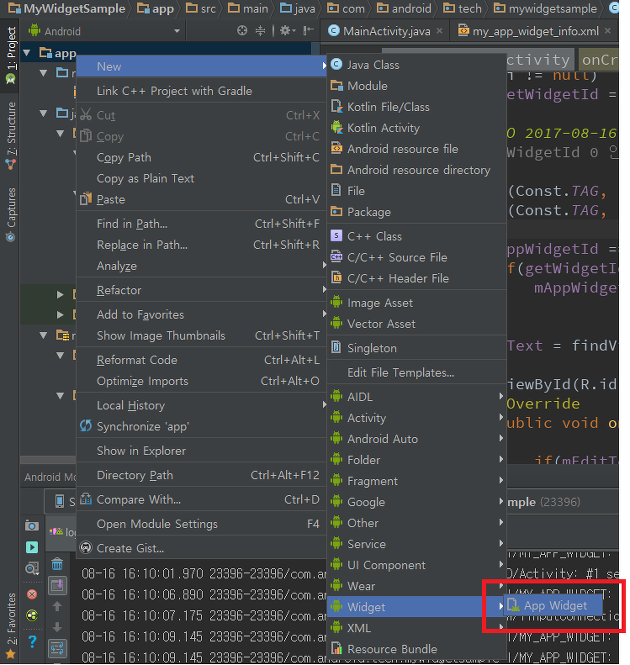The image size is (630, 665).
Task: Select Copy Path in context menu
Action: point(201,157)
